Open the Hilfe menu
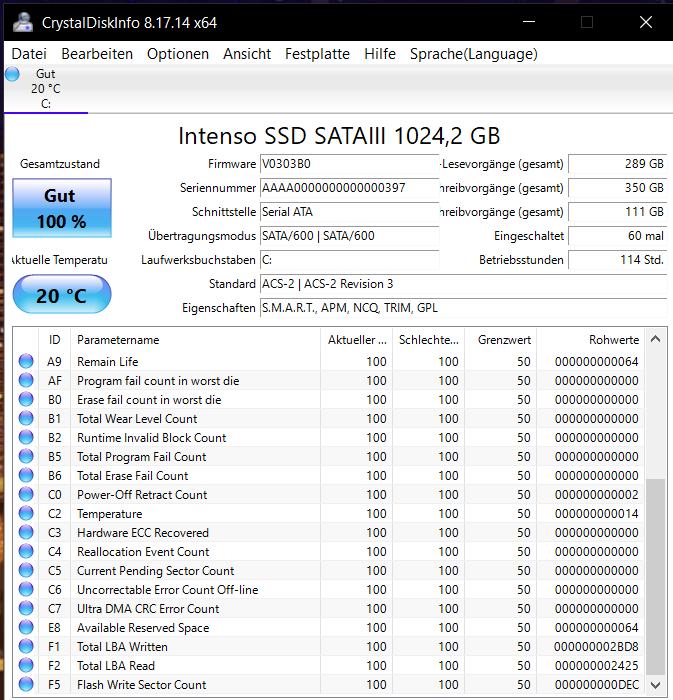 coord(380,54)
